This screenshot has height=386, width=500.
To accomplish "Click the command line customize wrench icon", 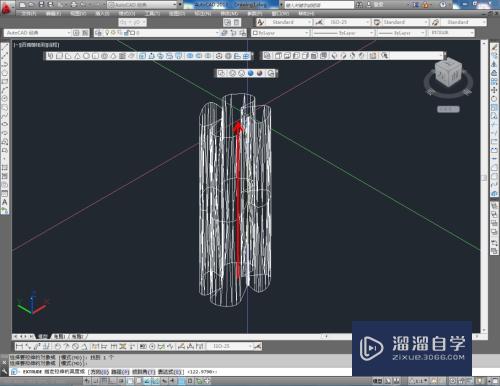I will [x=4, y=371].
